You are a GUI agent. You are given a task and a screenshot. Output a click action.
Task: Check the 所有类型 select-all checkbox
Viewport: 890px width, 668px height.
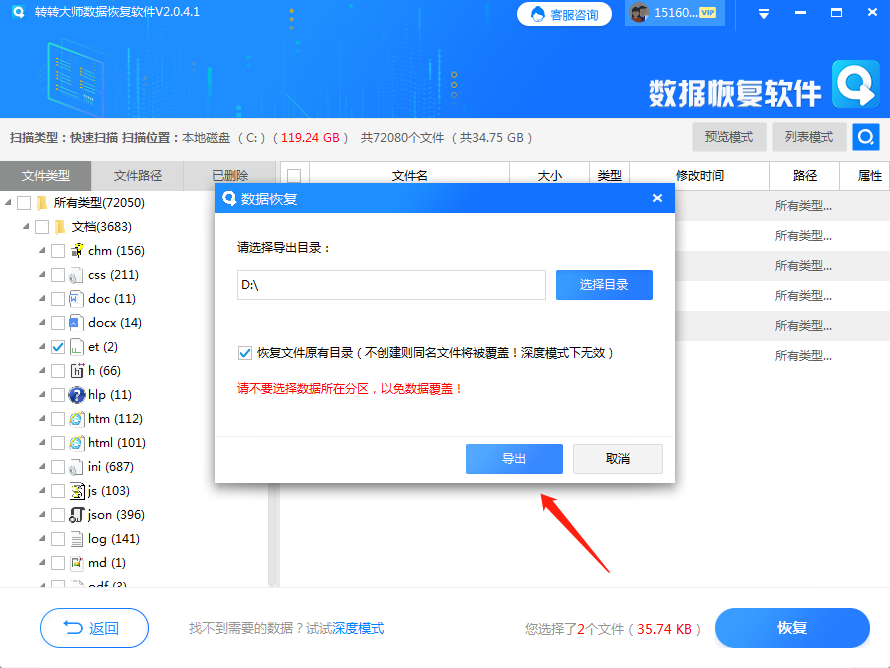[x=25, y=203]
